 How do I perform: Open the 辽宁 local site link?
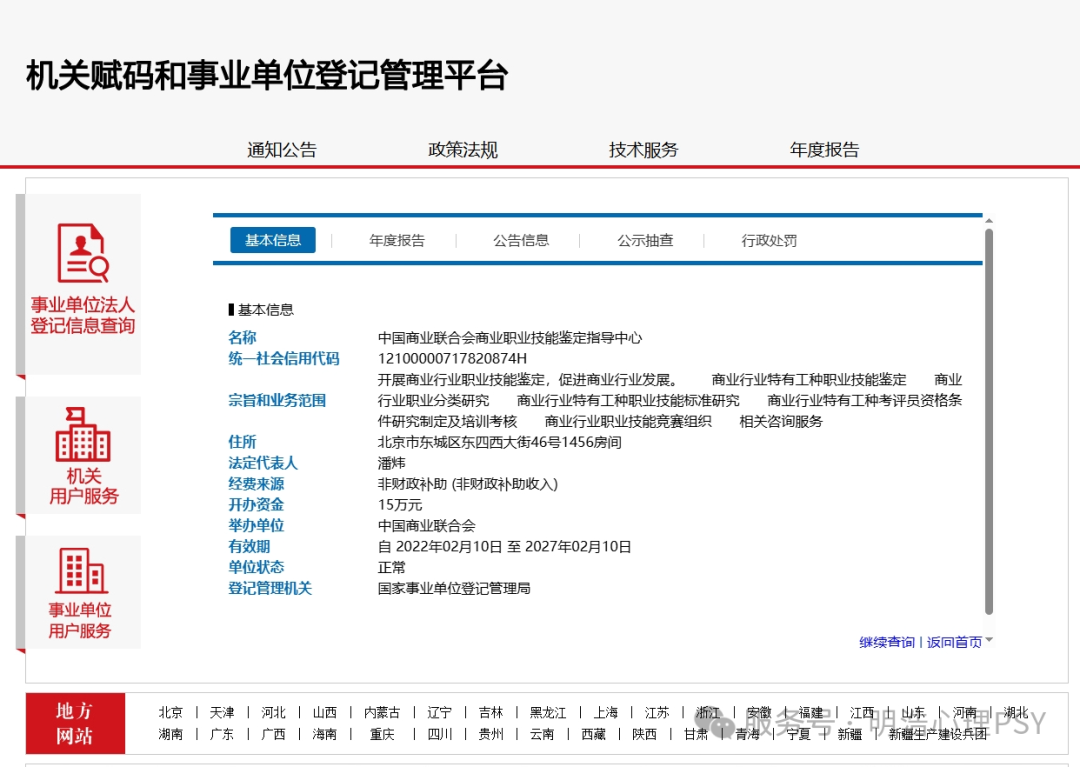click(x=439, y=713)
